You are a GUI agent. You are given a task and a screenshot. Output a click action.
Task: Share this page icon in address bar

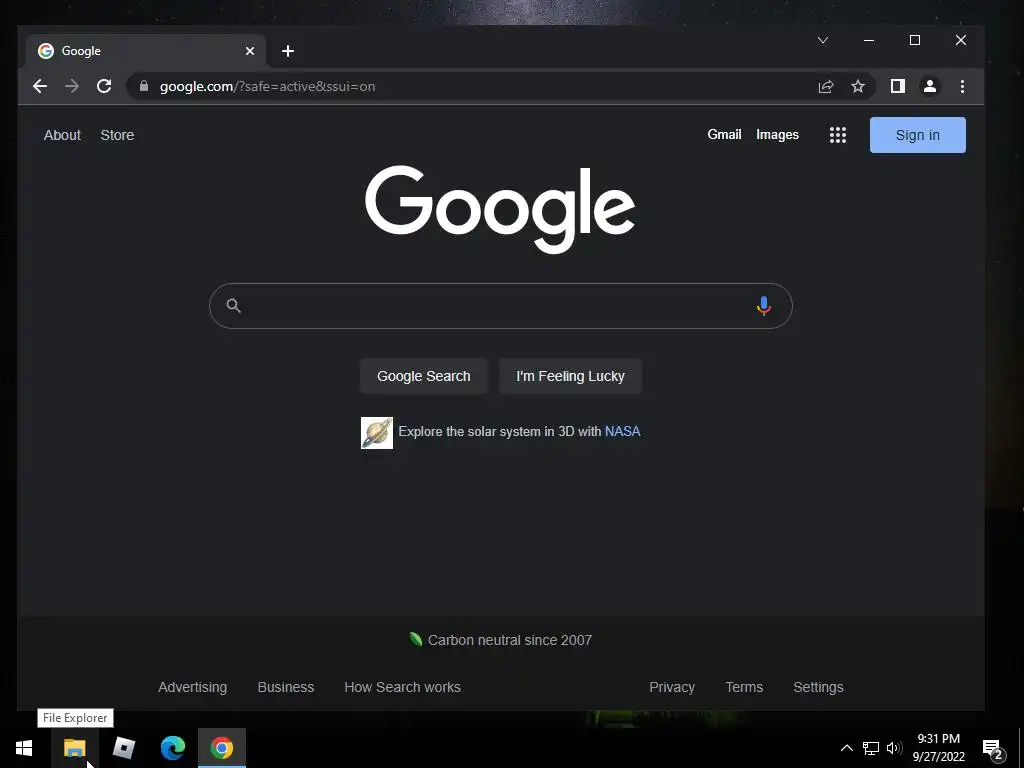(x=826, y=86)
